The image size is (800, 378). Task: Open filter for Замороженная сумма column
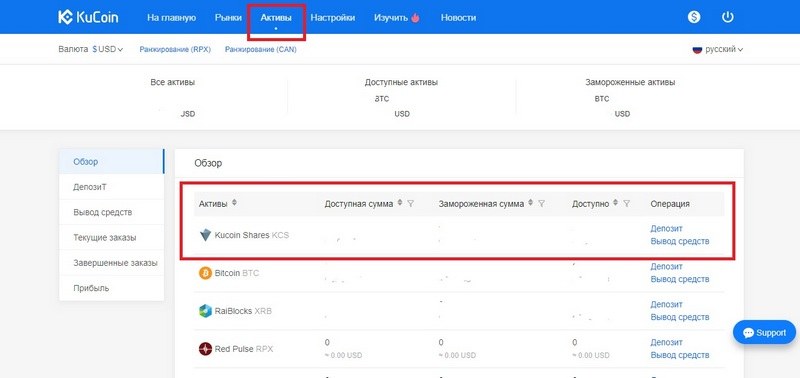[x=541, y=204]
